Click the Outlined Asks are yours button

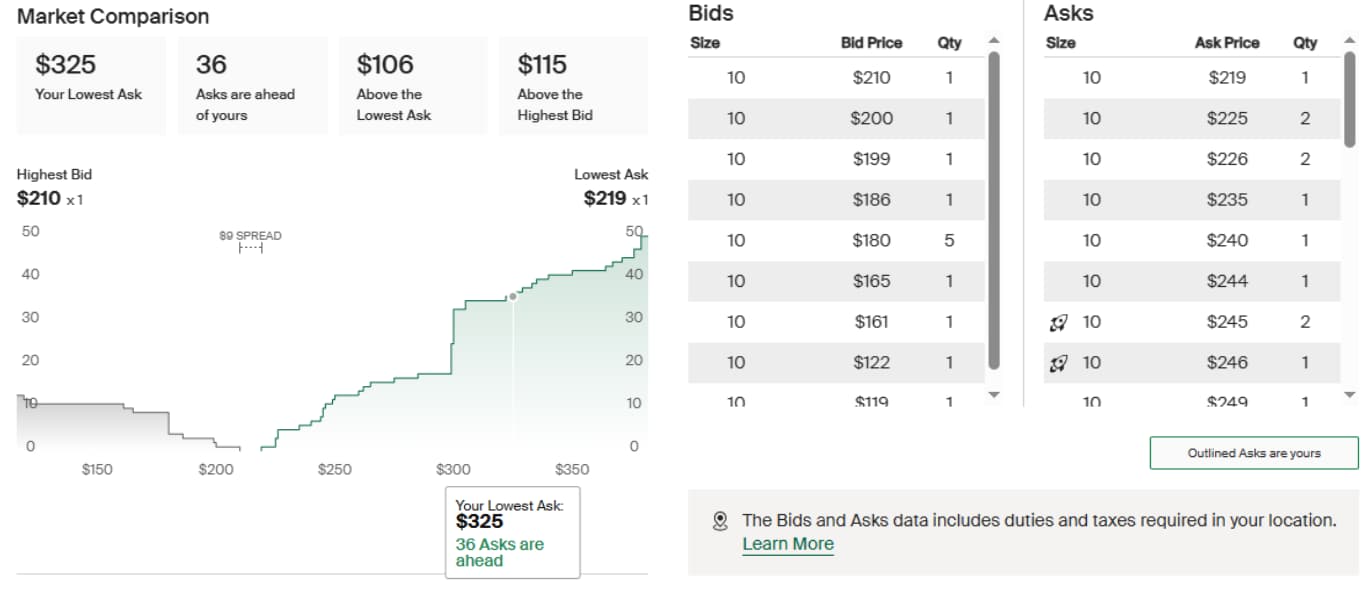coord(1253,452)
